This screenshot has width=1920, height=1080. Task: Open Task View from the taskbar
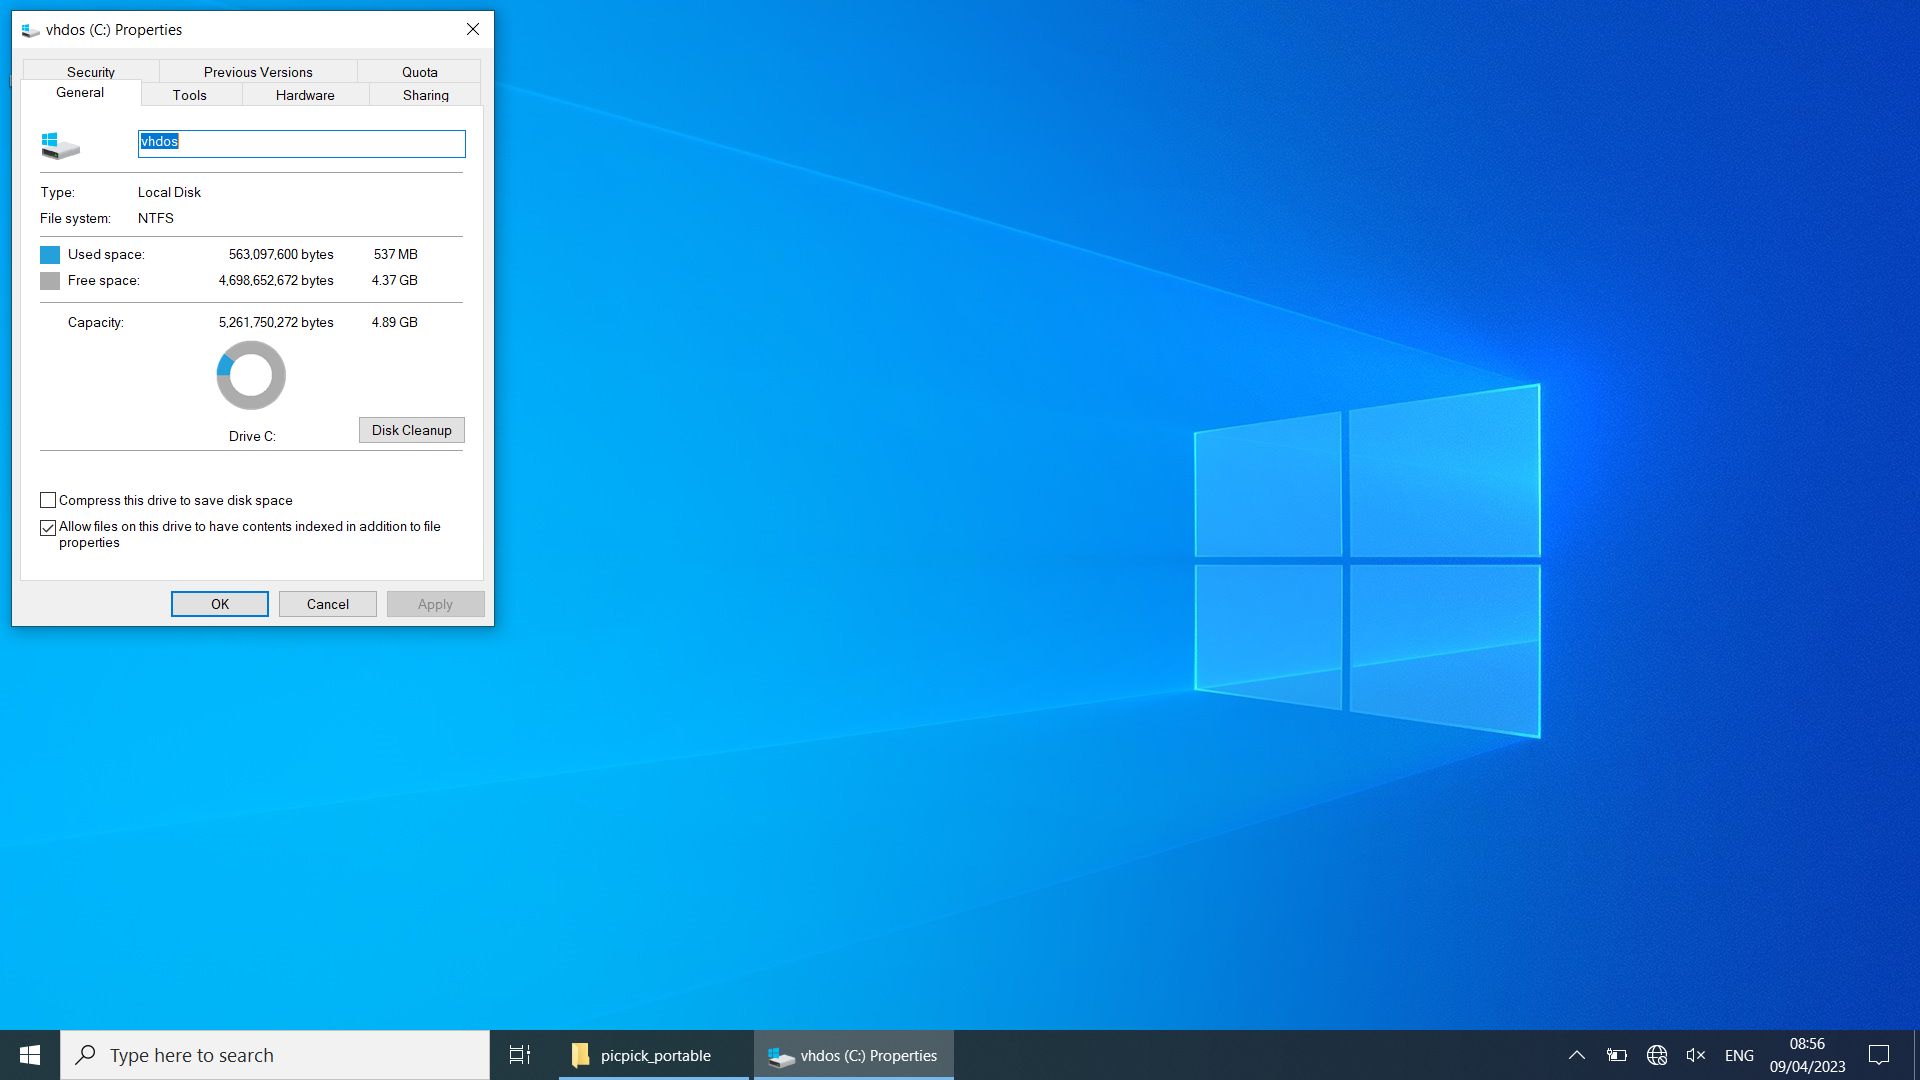pos(520,1055)
